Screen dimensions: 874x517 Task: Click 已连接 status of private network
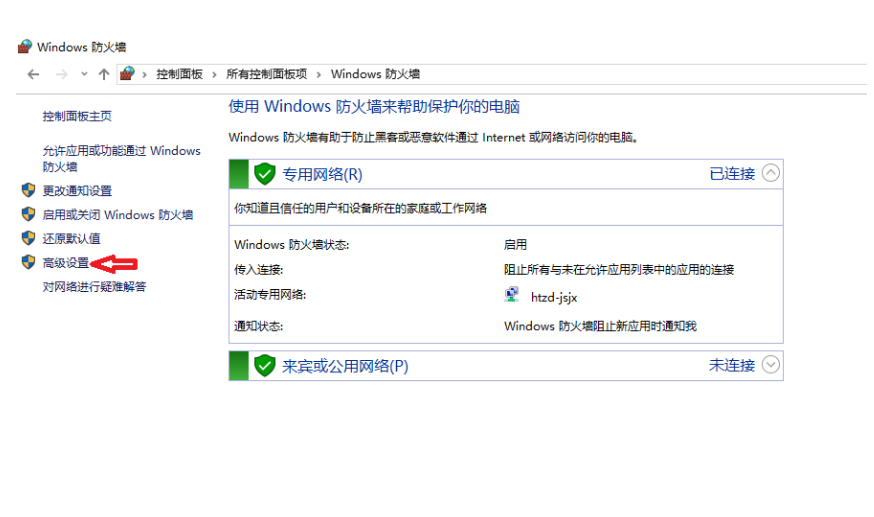732,173
